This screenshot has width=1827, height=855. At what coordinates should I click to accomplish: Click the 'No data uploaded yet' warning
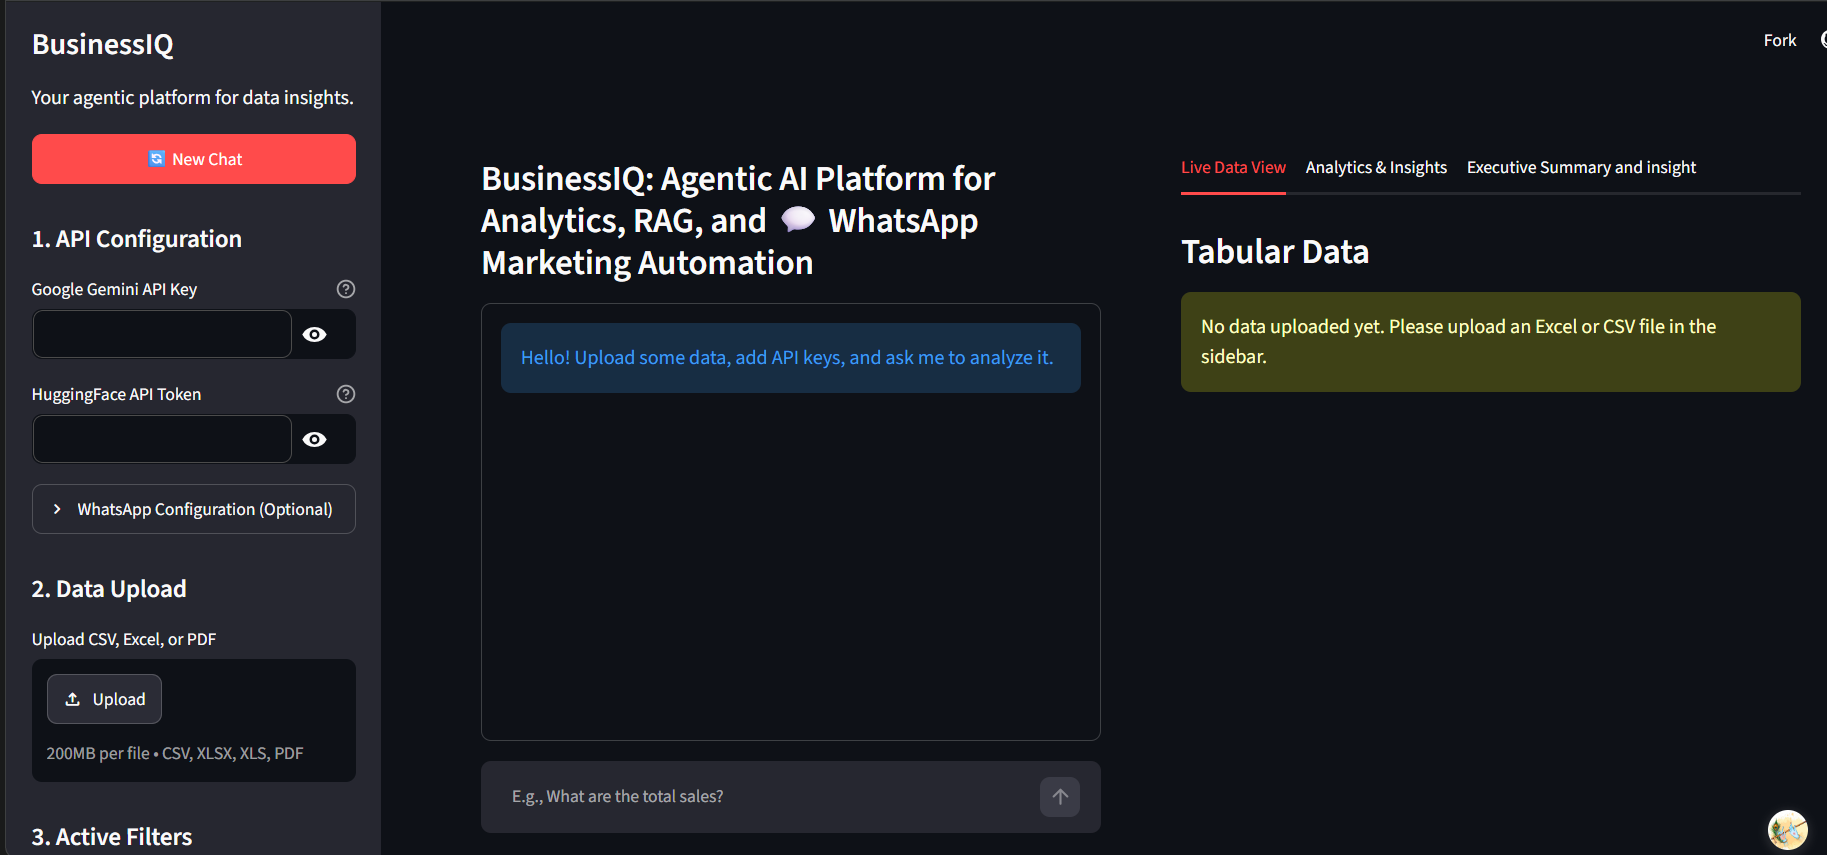pos(1491,342)
